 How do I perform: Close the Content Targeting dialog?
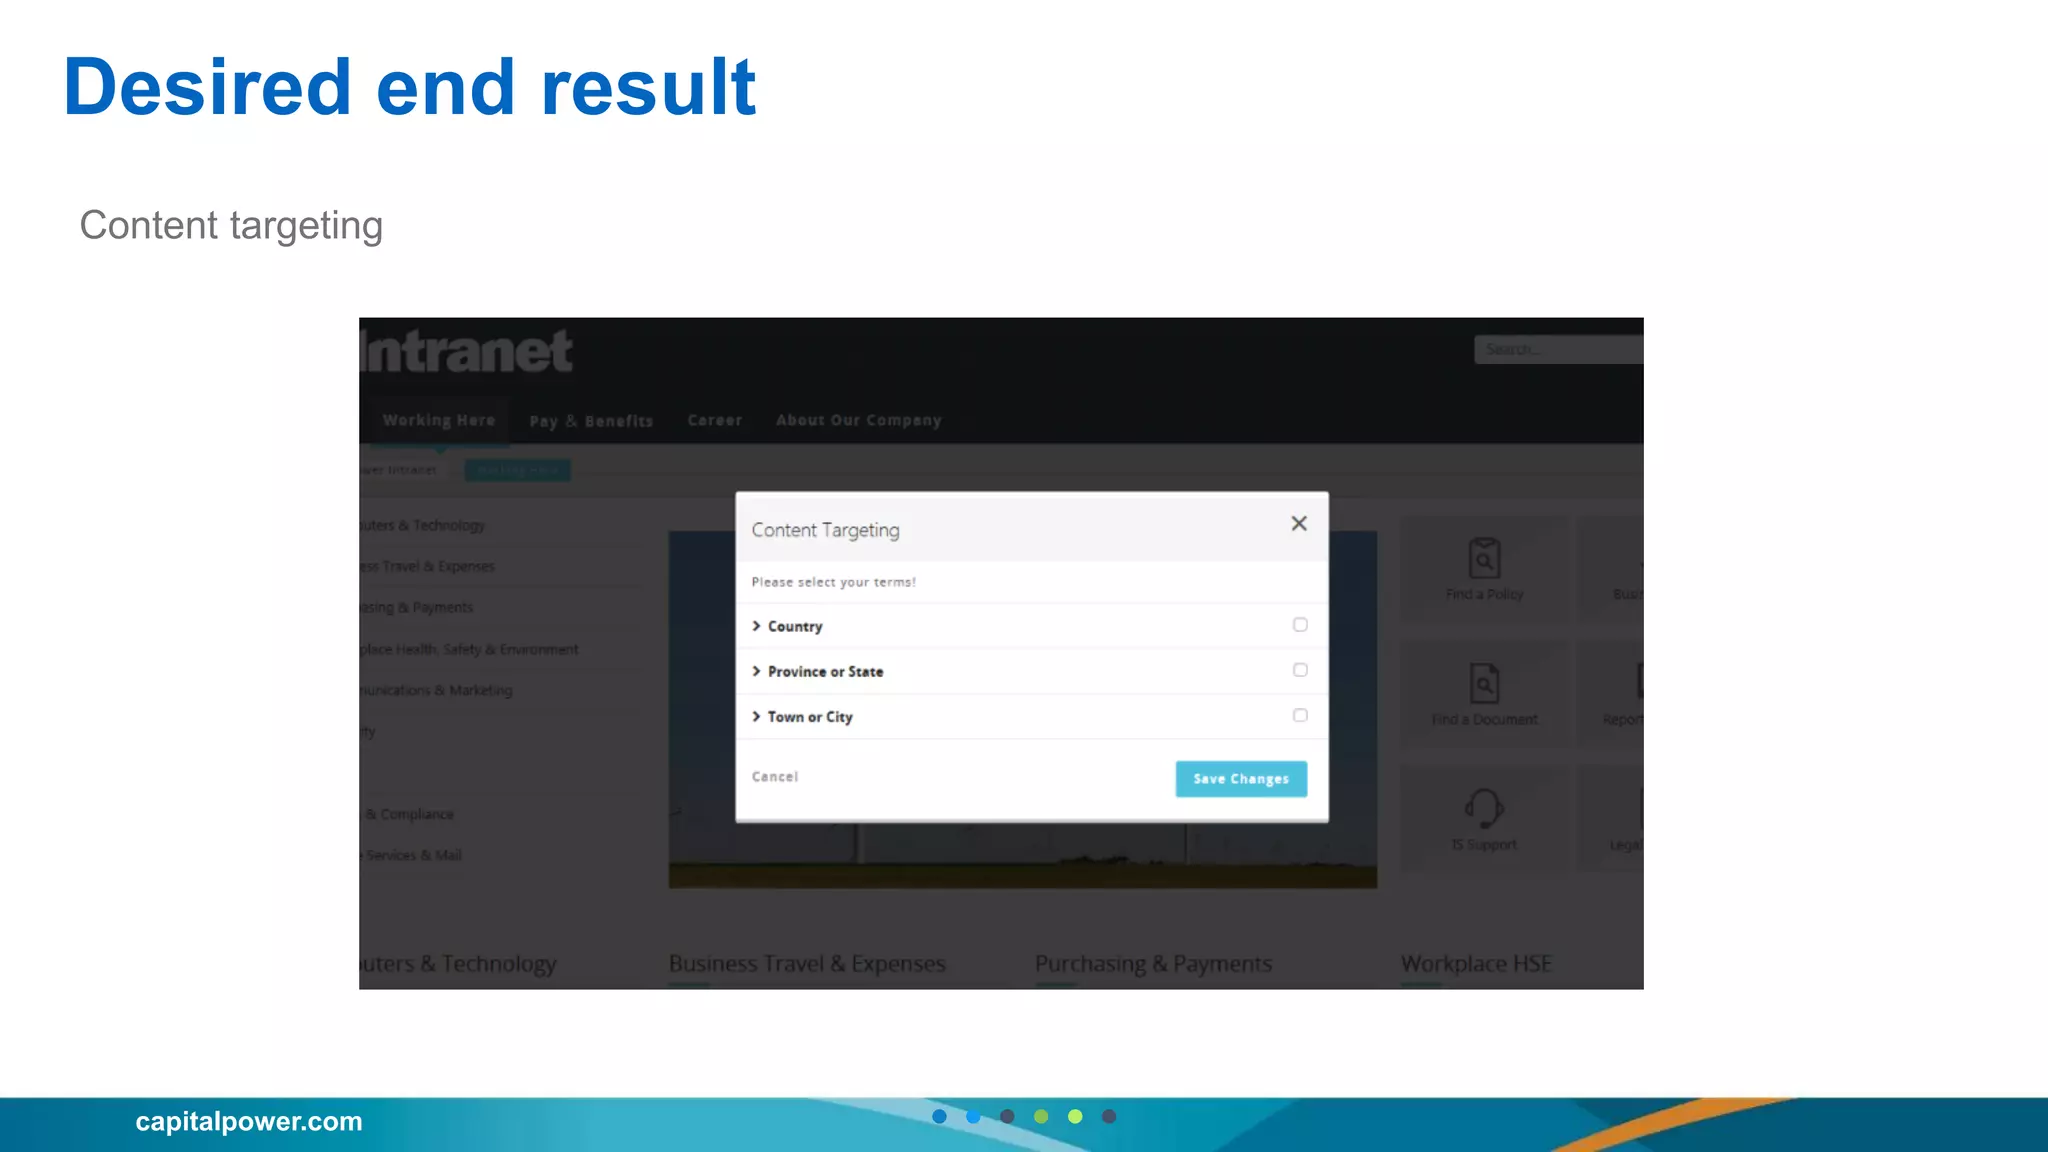[1299, 523]
